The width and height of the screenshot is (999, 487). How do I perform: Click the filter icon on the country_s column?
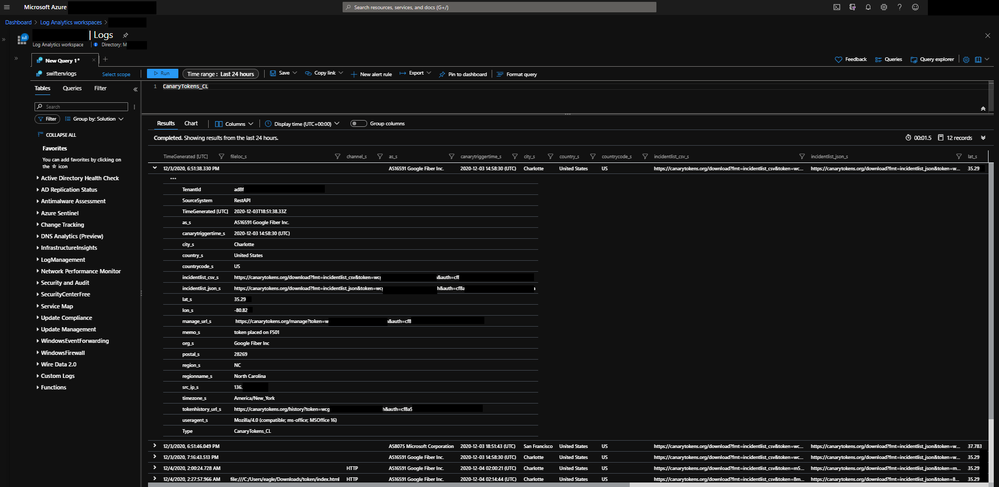click(592, 156)
